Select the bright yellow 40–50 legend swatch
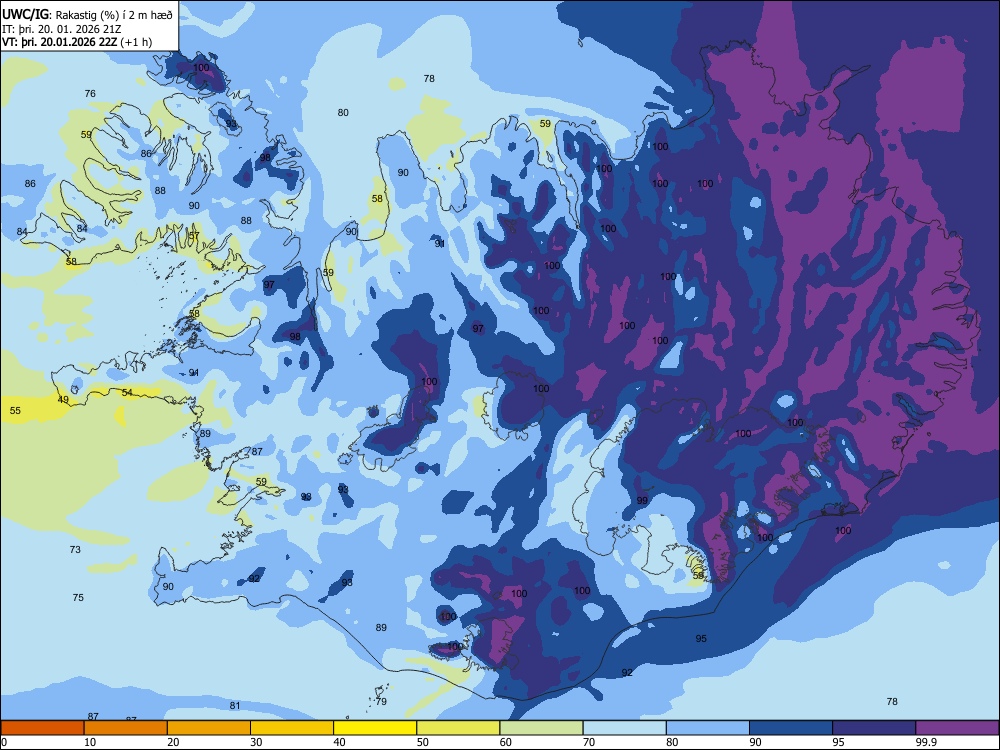This screenshot has width=1000, height=750. coord(375,728)
